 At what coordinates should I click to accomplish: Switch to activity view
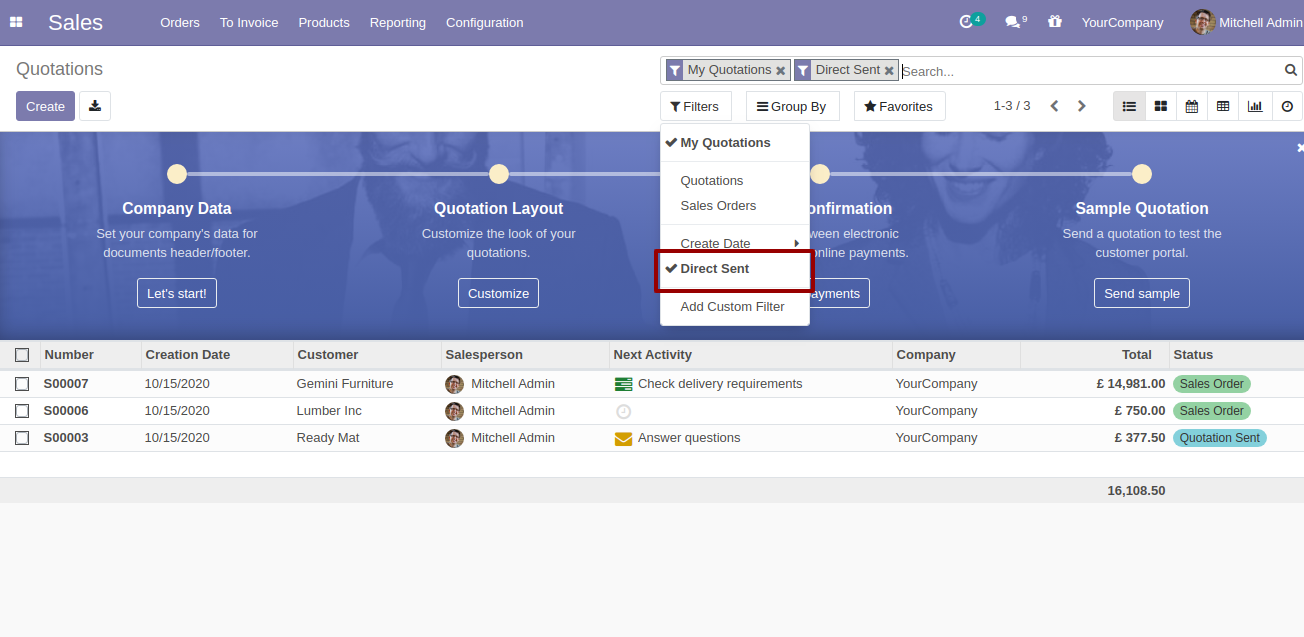(1287, 106)
